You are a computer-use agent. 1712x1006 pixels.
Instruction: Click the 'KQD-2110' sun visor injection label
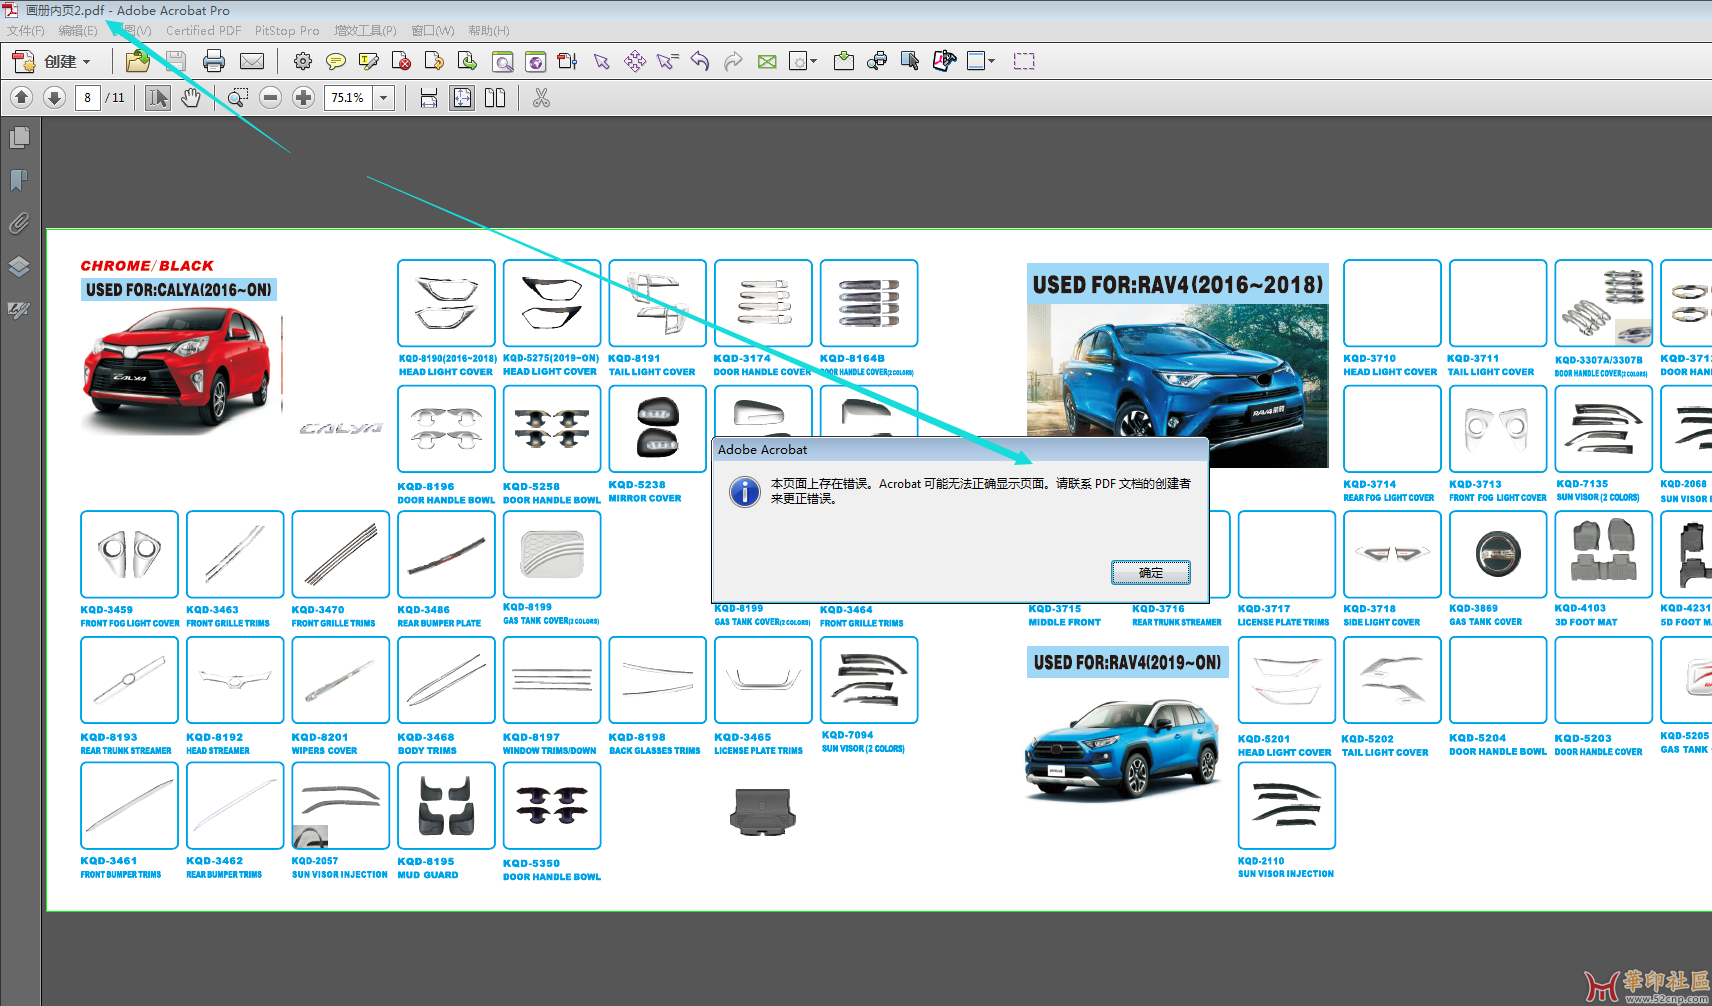1261,861
